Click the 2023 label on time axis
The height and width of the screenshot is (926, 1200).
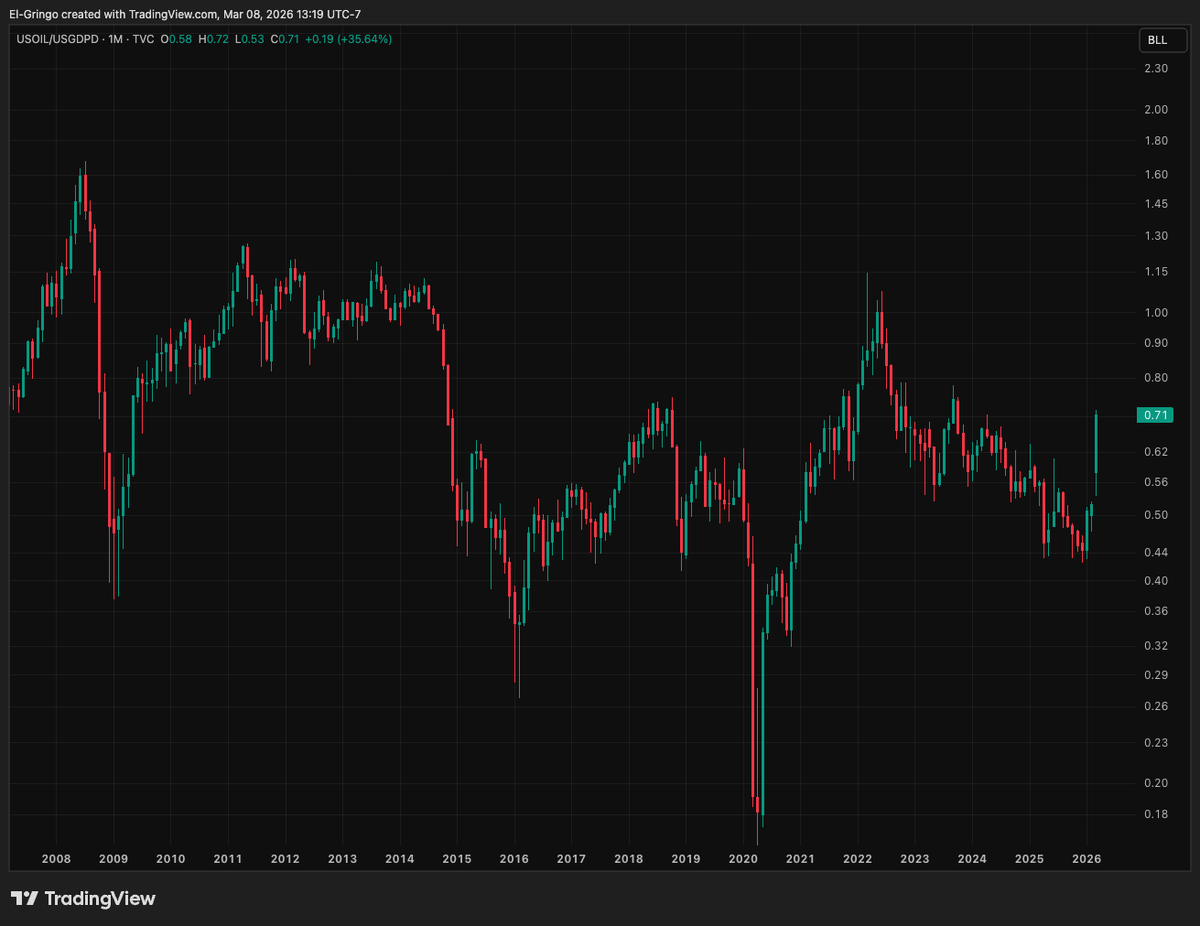[x=915, y=859]
